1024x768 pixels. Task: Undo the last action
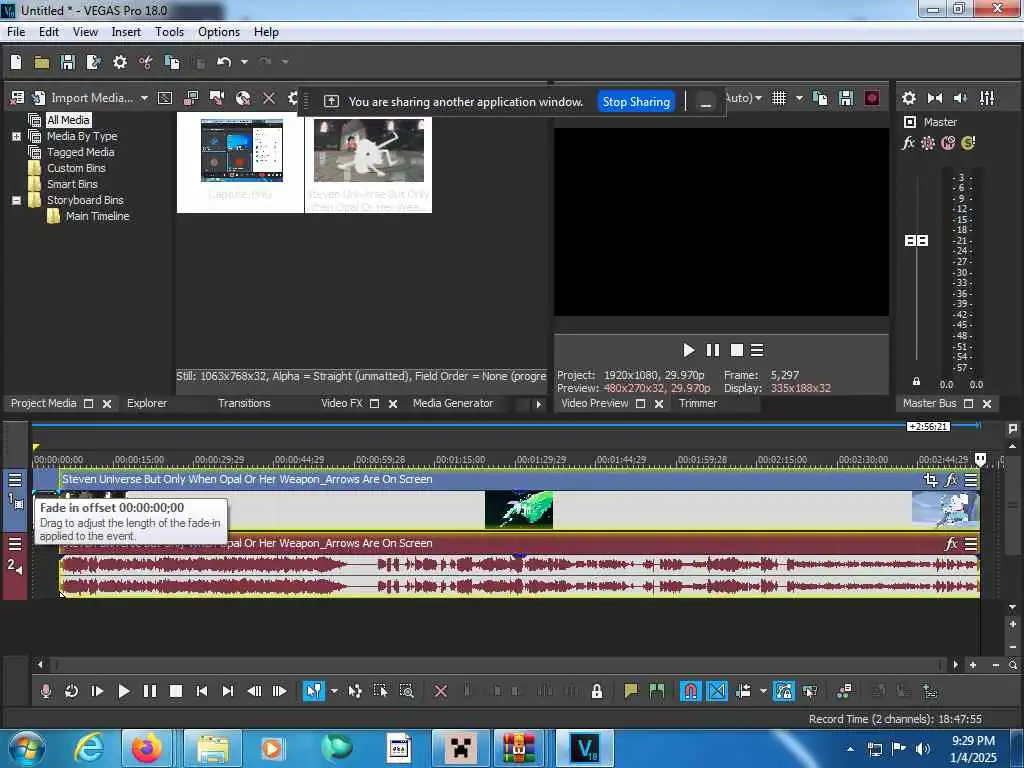click(x=224, y=62)
